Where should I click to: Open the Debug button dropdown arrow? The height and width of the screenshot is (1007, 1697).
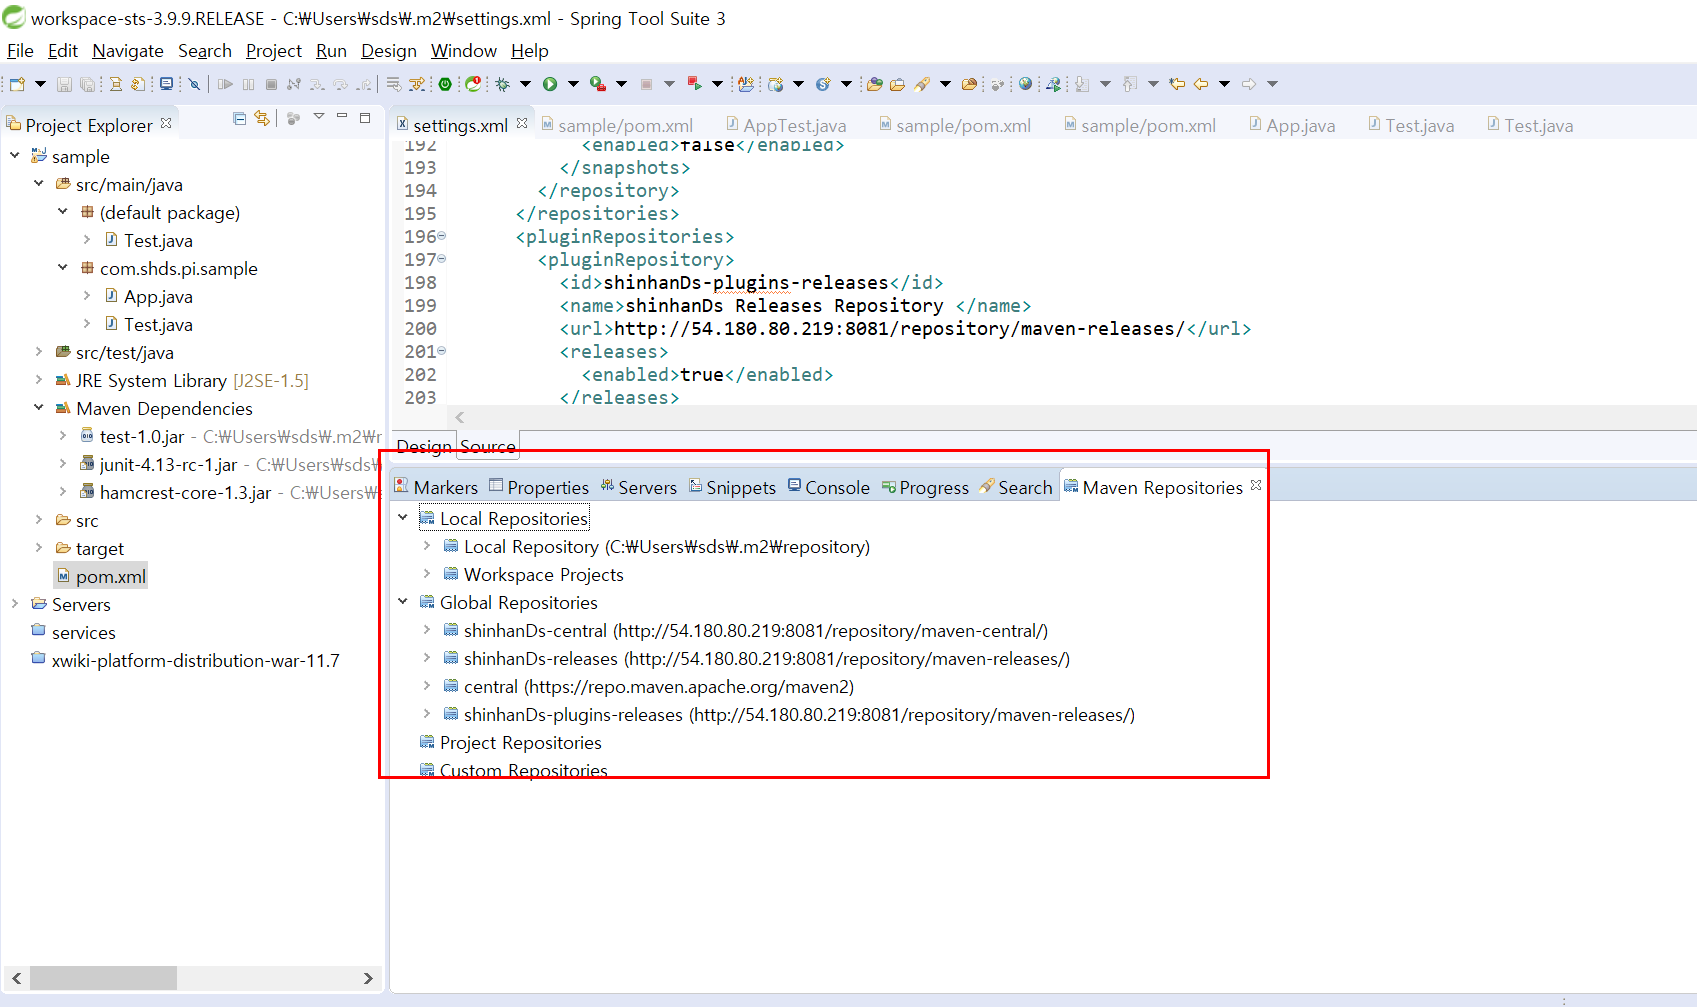[x=525, y=84]
